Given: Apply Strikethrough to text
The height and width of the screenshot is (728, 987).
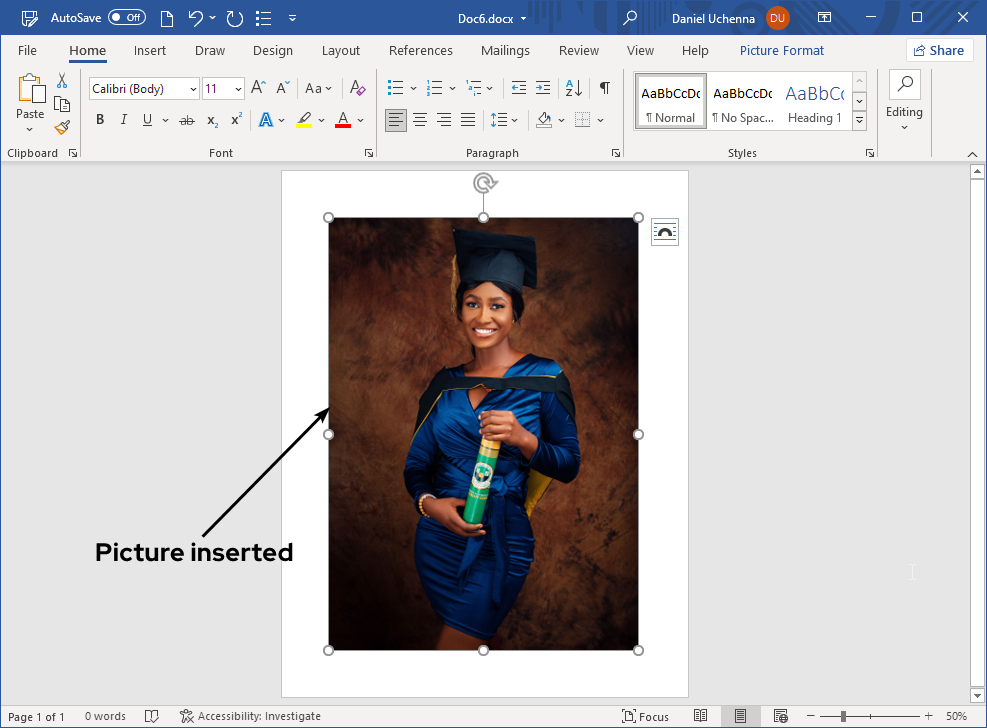Looking at the screenshot, I should (186, 119).
